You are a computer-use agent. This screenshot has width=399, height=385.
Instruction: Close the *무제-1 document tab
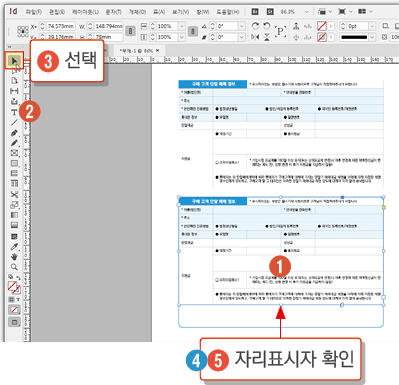[158, 51]
